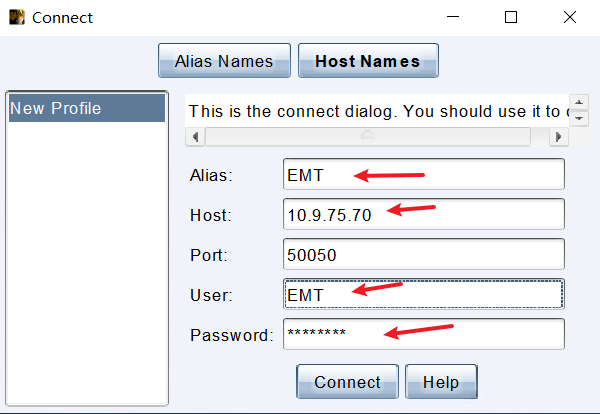This screenshot has width=600, height=414.
Task: Select the Port field containing 50050
Action: click(423, 254)
